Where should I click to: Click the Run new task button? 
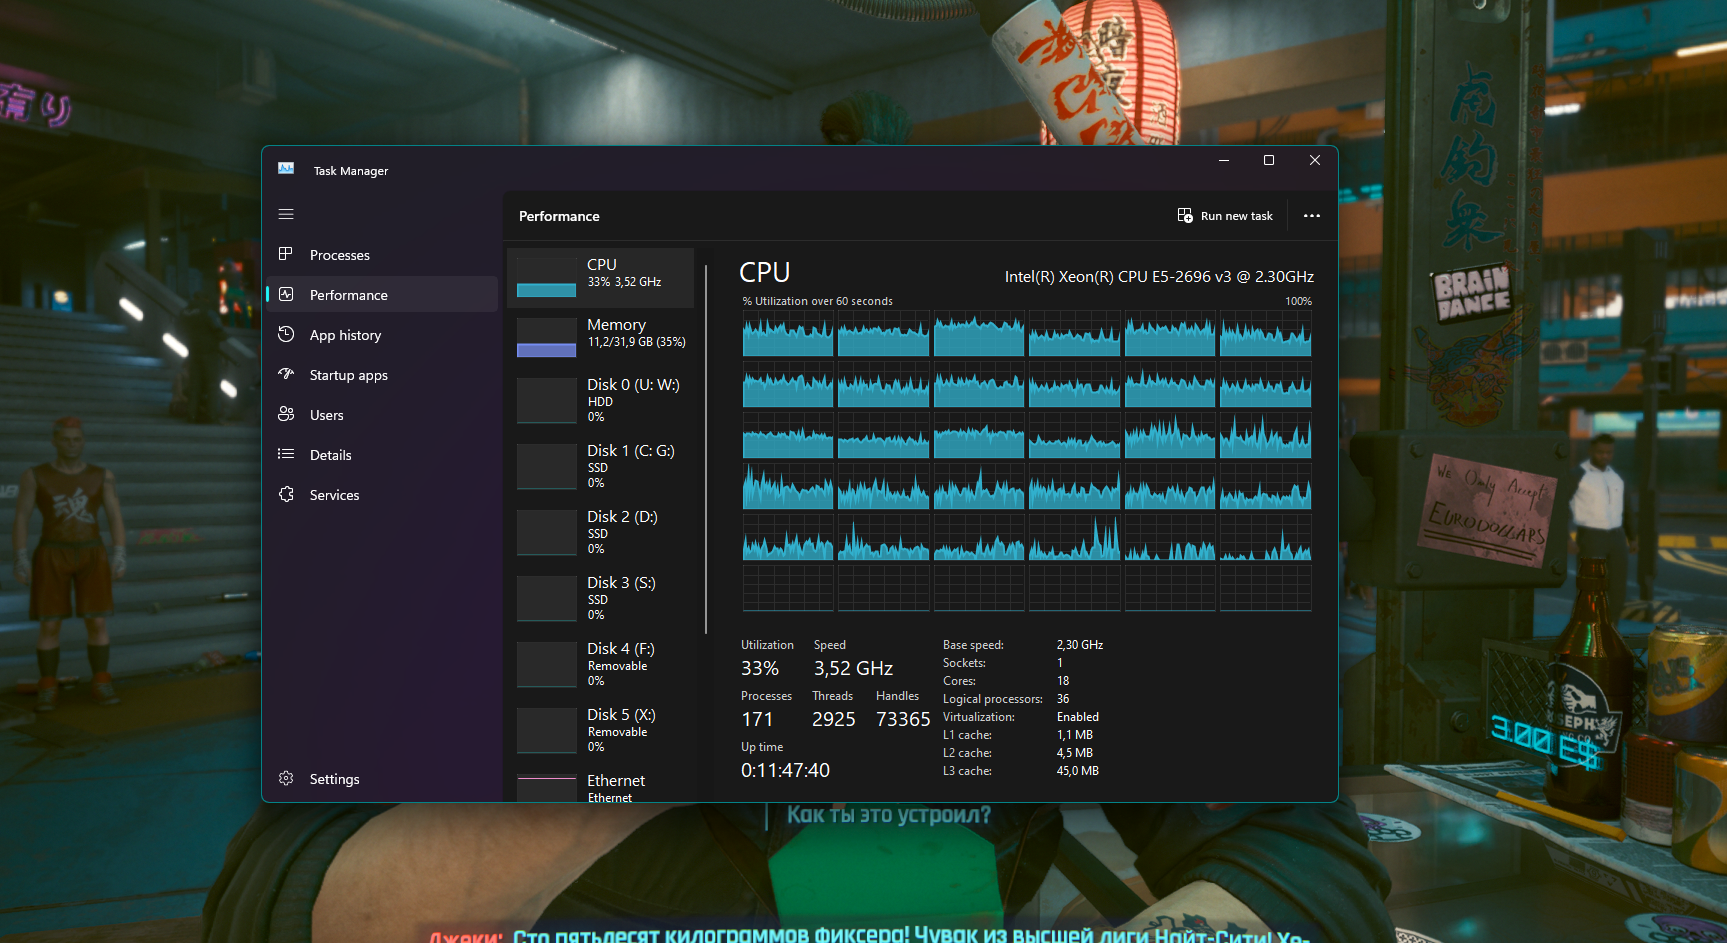[1225, 216]
